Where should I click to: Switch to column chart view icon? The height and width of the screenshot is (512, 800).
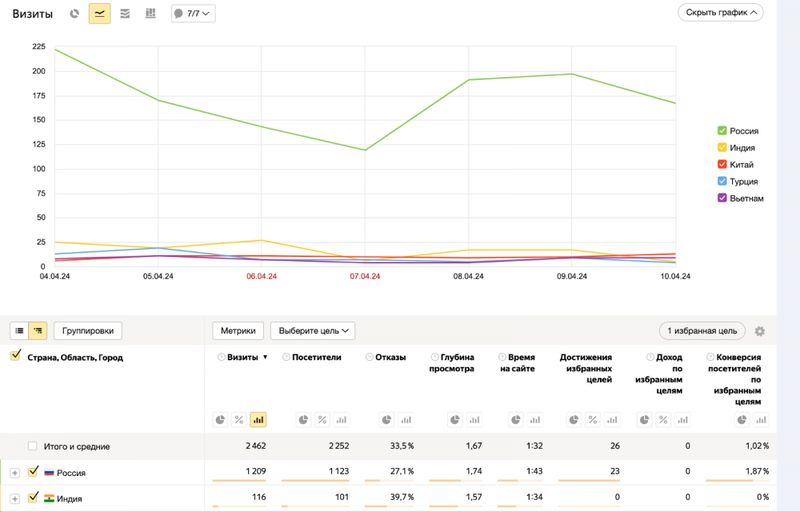click(151, 14)
